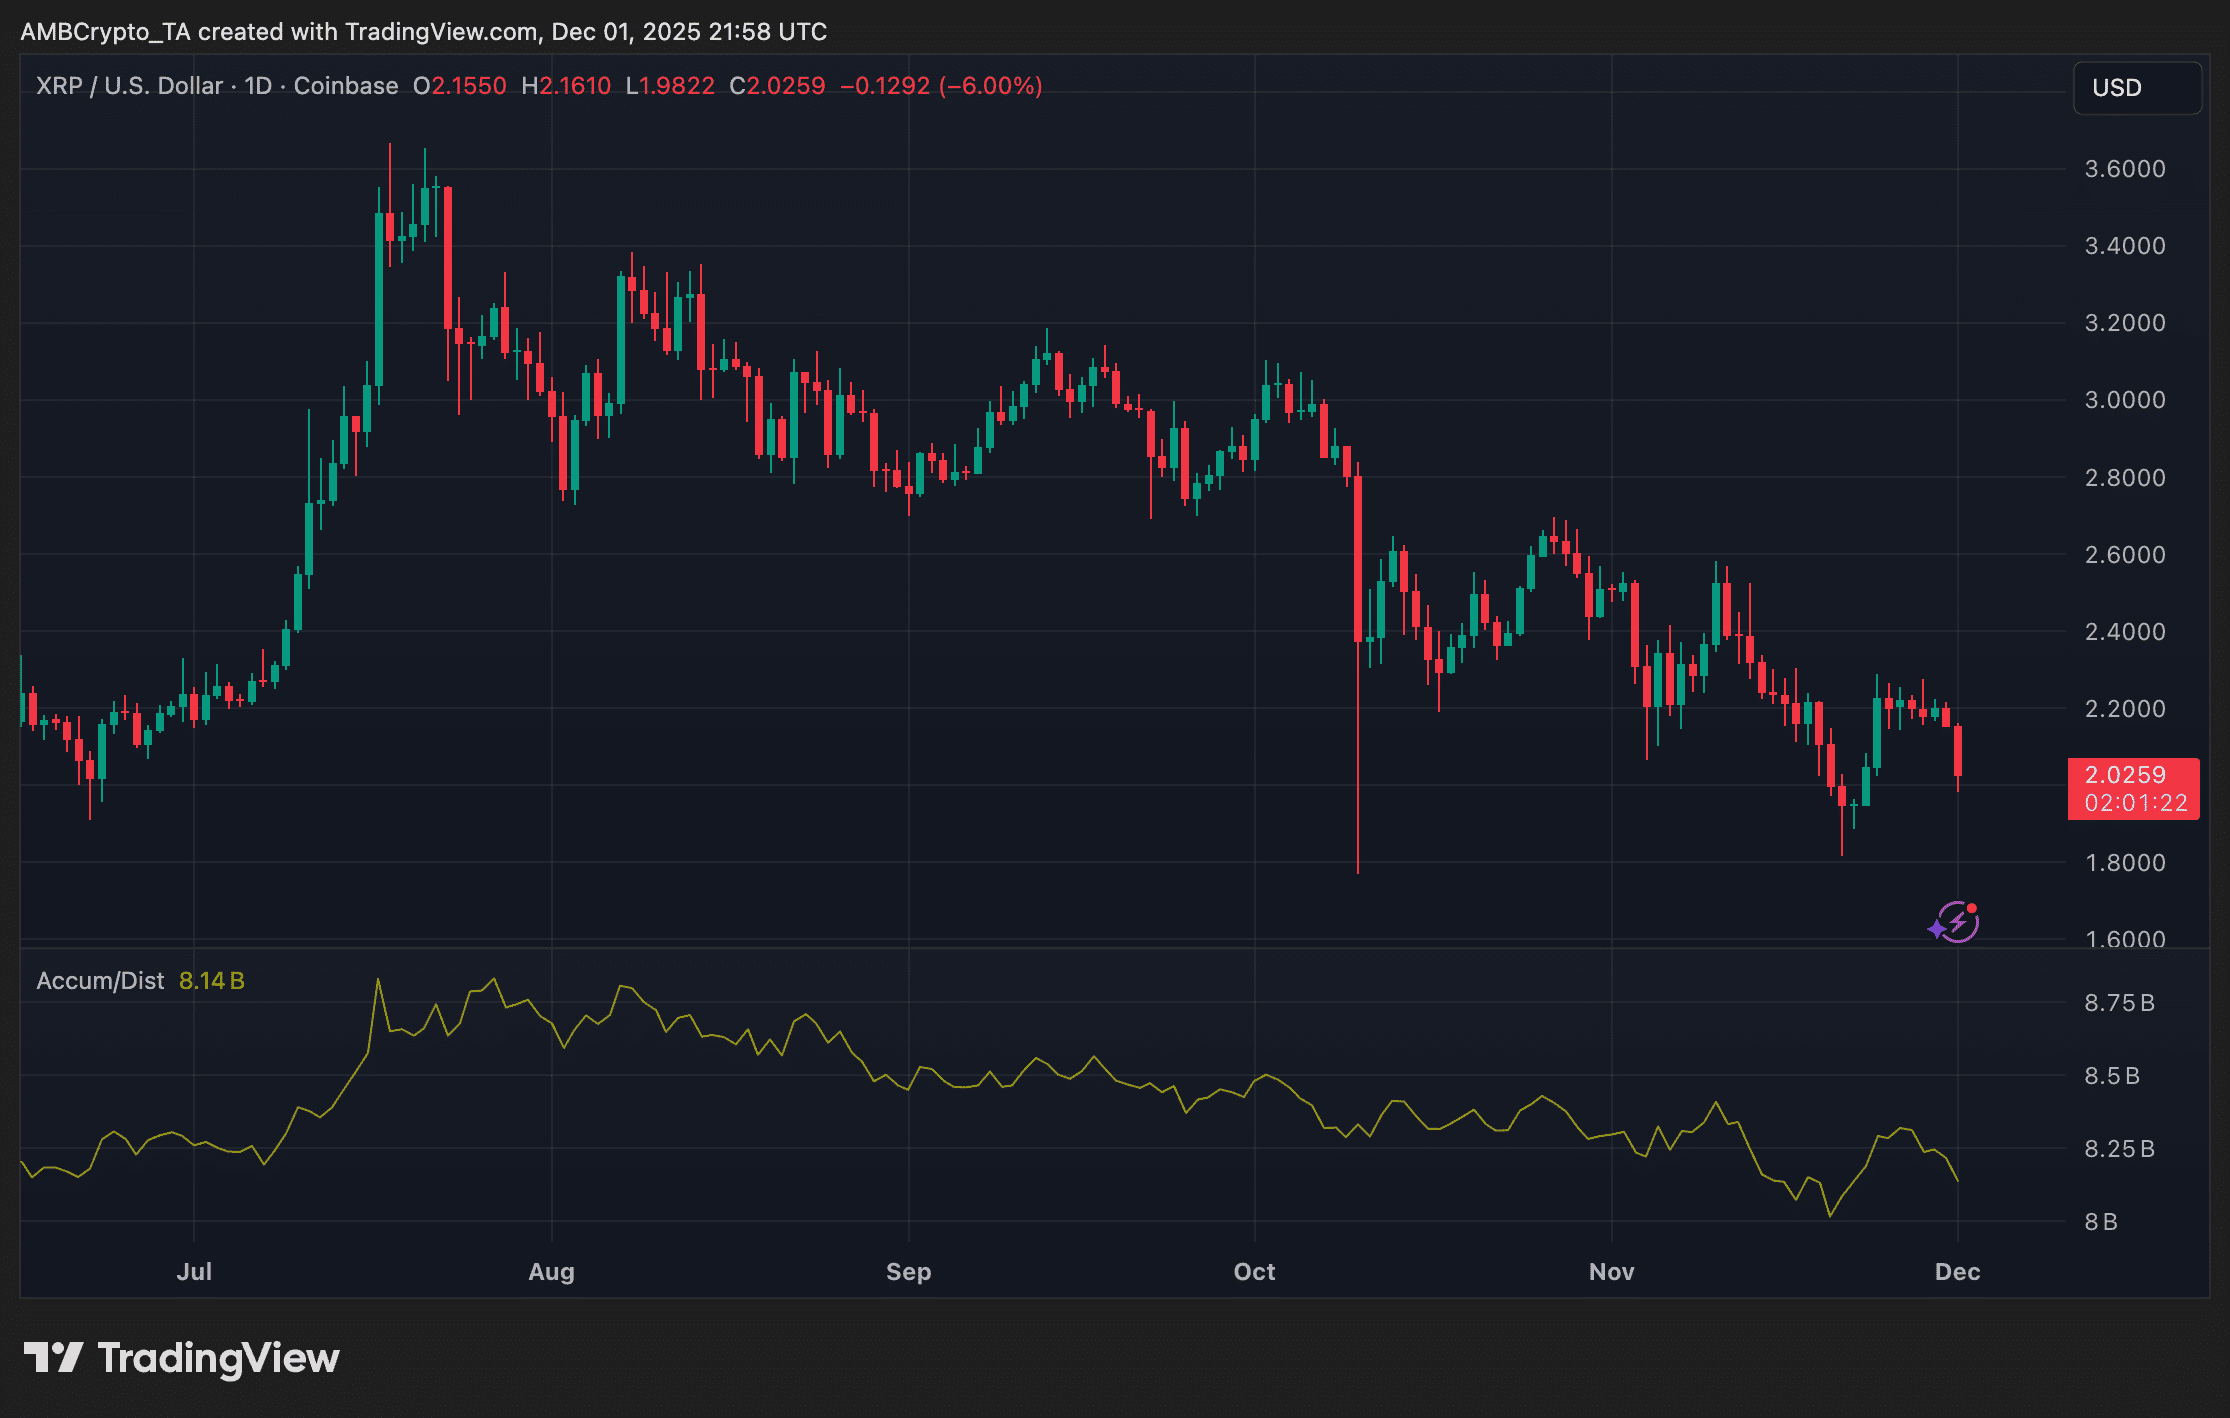Viewport: 2230px width, 1418px height.
Task: Click the candle countdown timer 02:01:22
Action: click(2133, 800)
